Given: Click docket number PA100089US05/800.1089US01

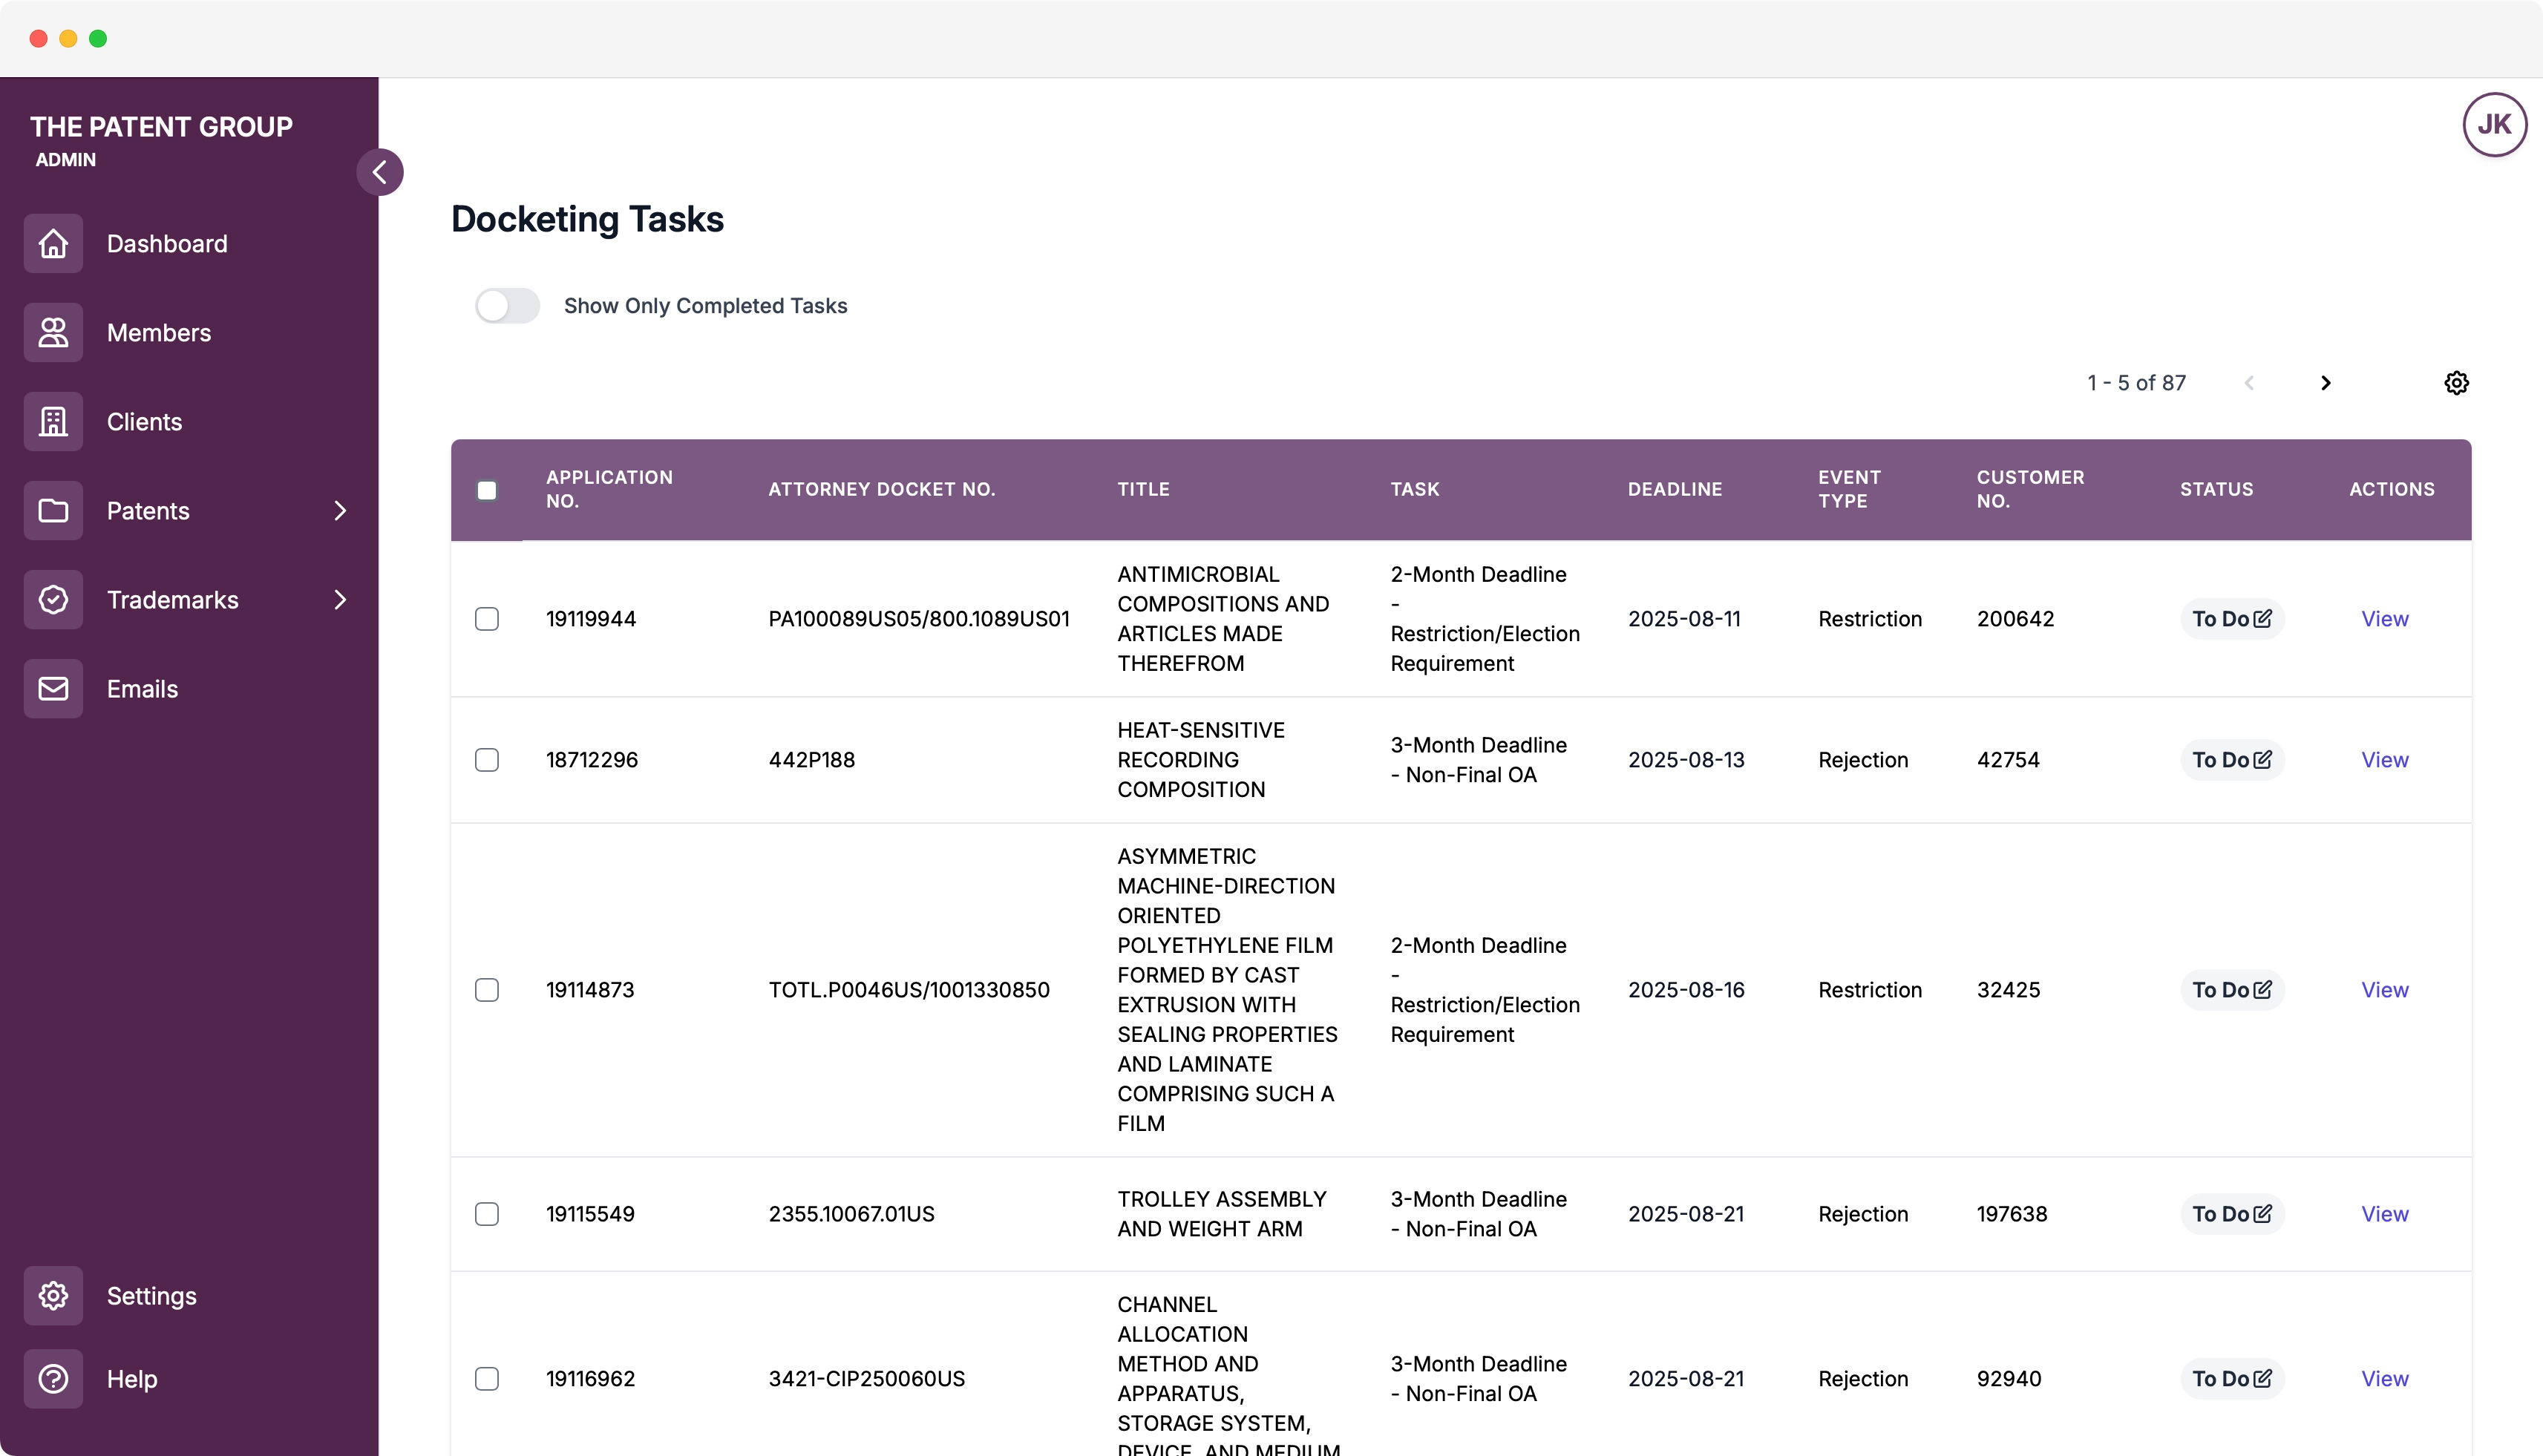Looking at the screenshot, I should point(918,618).
